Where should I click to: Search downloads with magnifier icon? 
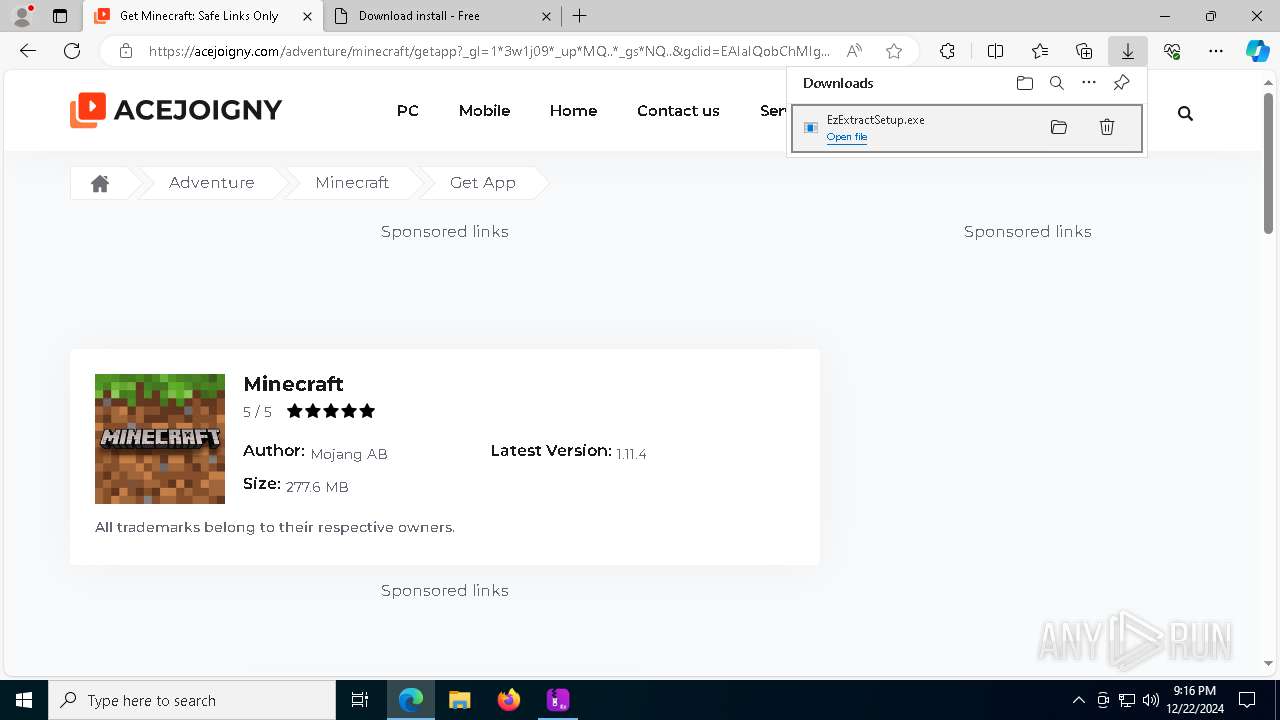tap(1056, 83)
